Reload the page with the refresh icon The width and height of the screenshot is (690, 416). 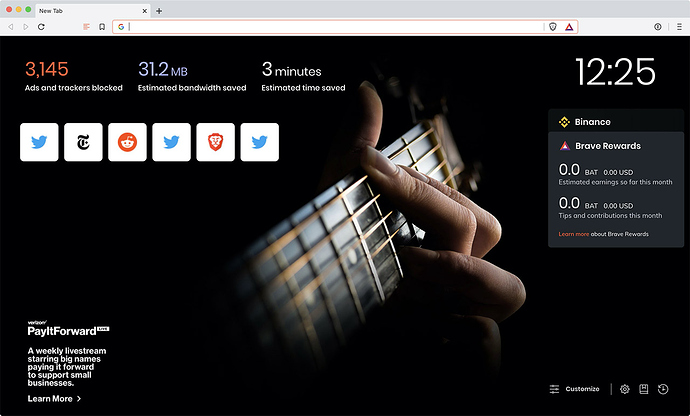[x=41, y=27]
